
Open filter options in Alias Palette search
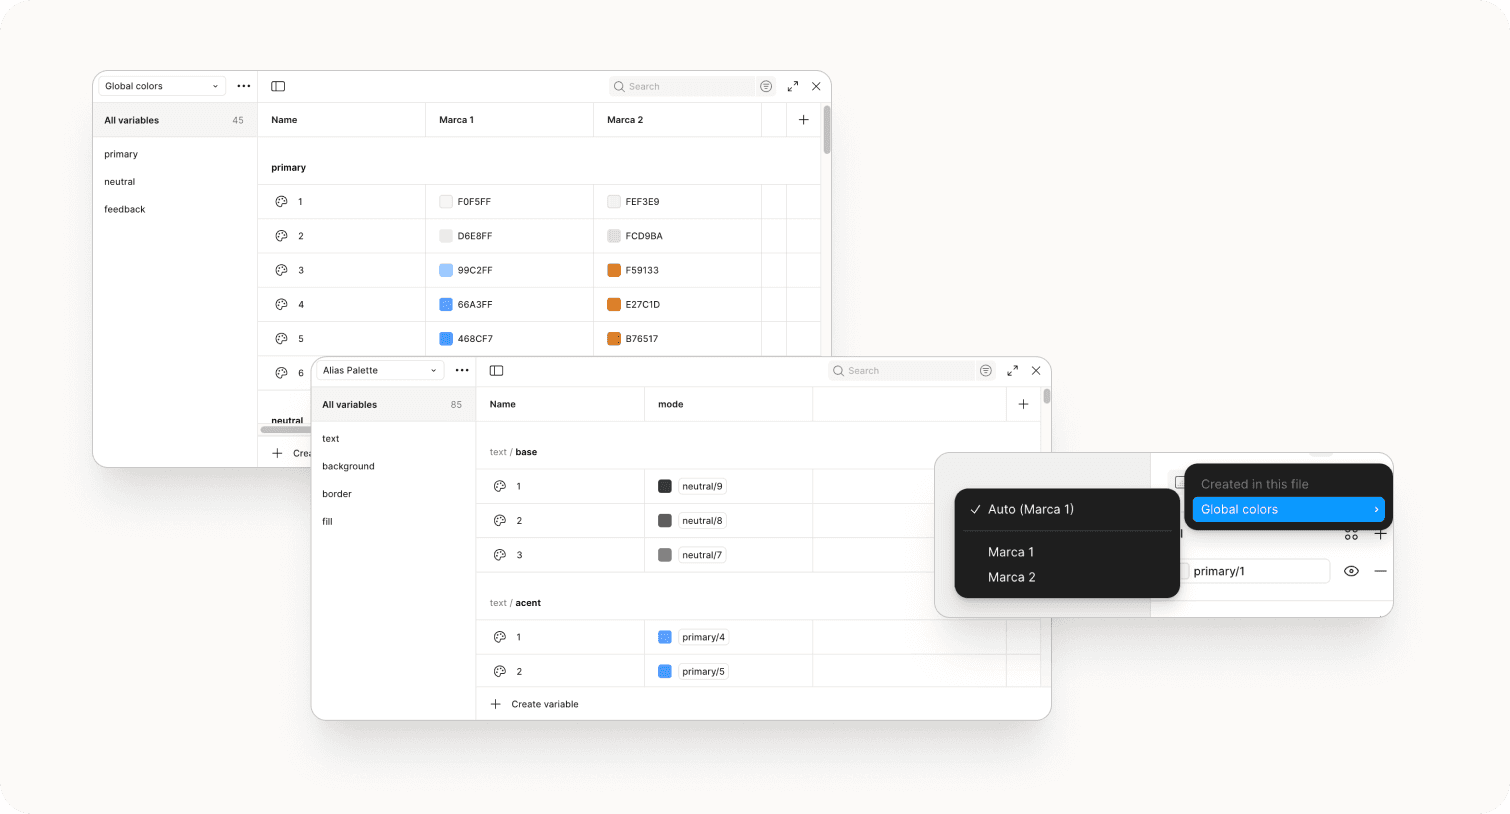tap(986, 371)
